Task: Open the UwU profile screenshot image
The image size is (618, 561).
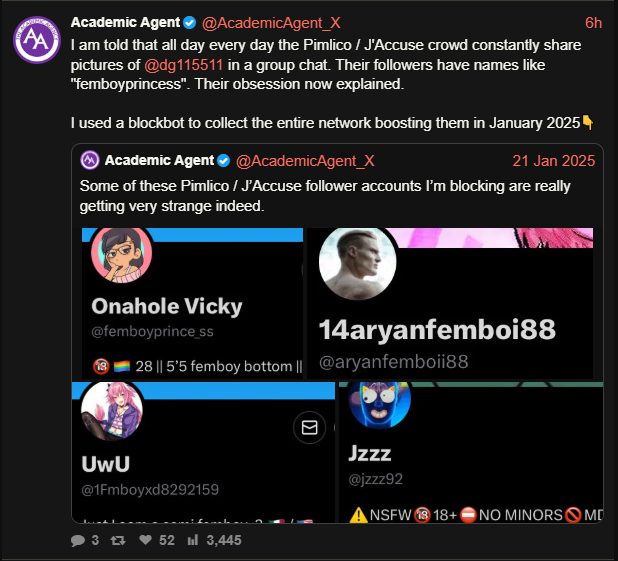Action: pos(203,452)
